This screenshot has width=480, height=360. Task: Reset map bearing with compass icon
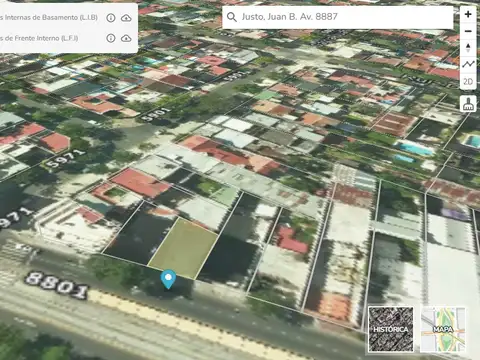468,48
